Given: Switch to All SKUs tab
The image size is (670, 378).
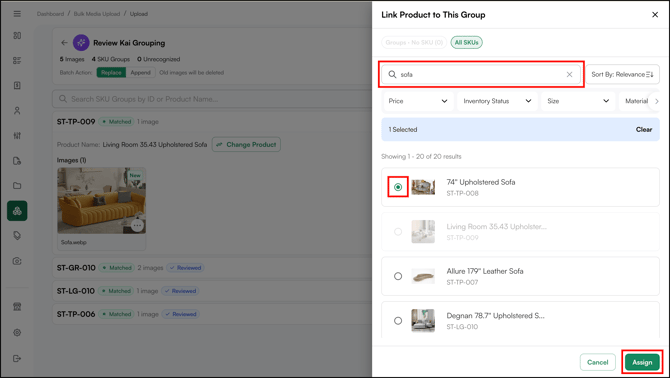Looking at the screenshot, I should pos(466,42).
